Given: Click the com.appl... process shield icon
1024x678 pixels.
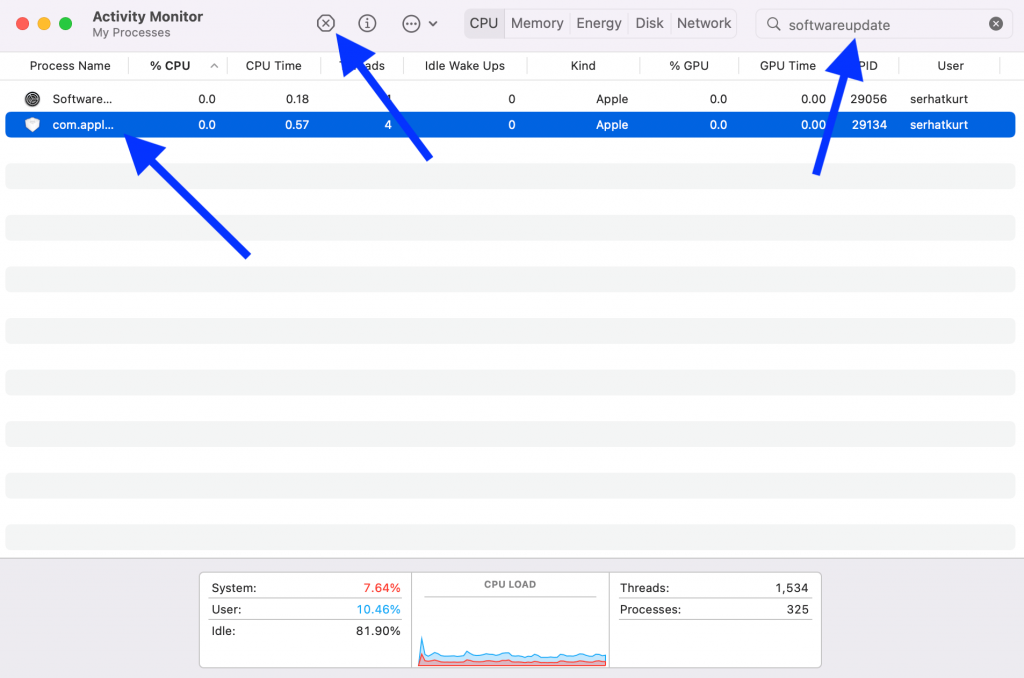Looking at the screenshot, I should (x=32, y=125).
